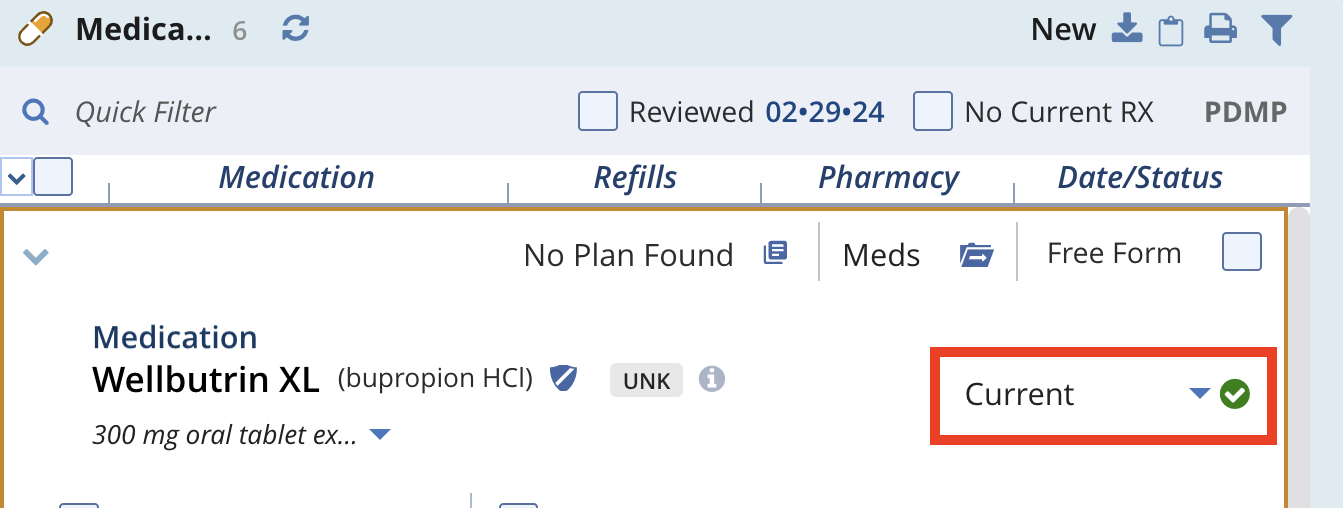This screenshot has width=1344, height=508.
Task: Click the download icon next to New
Action: (1127, 29)
